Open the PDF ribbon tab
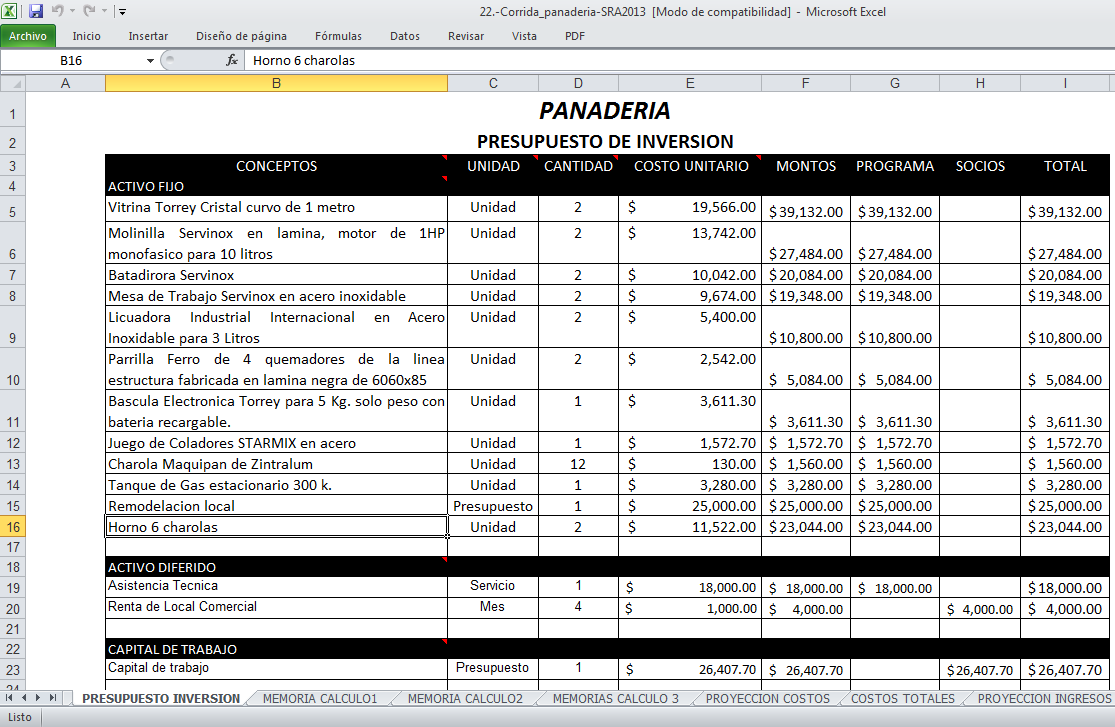Viewport: 1115px width, 727px height. click(x=575, y=36)
